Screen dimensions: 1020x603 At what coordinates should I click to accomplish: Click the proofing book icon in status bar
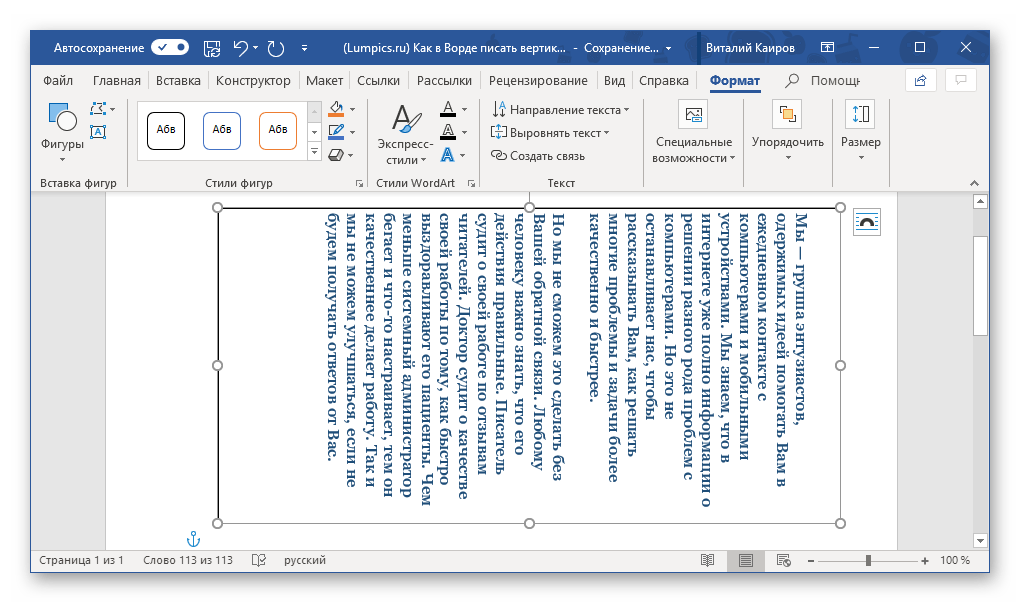coord(258,560)
